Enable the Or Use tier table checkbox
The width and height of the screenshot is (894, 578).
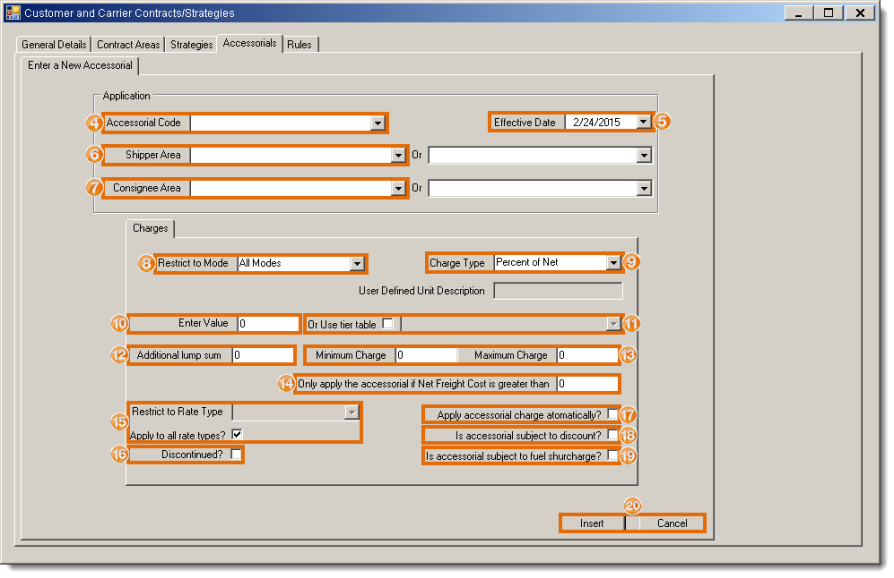388,323
